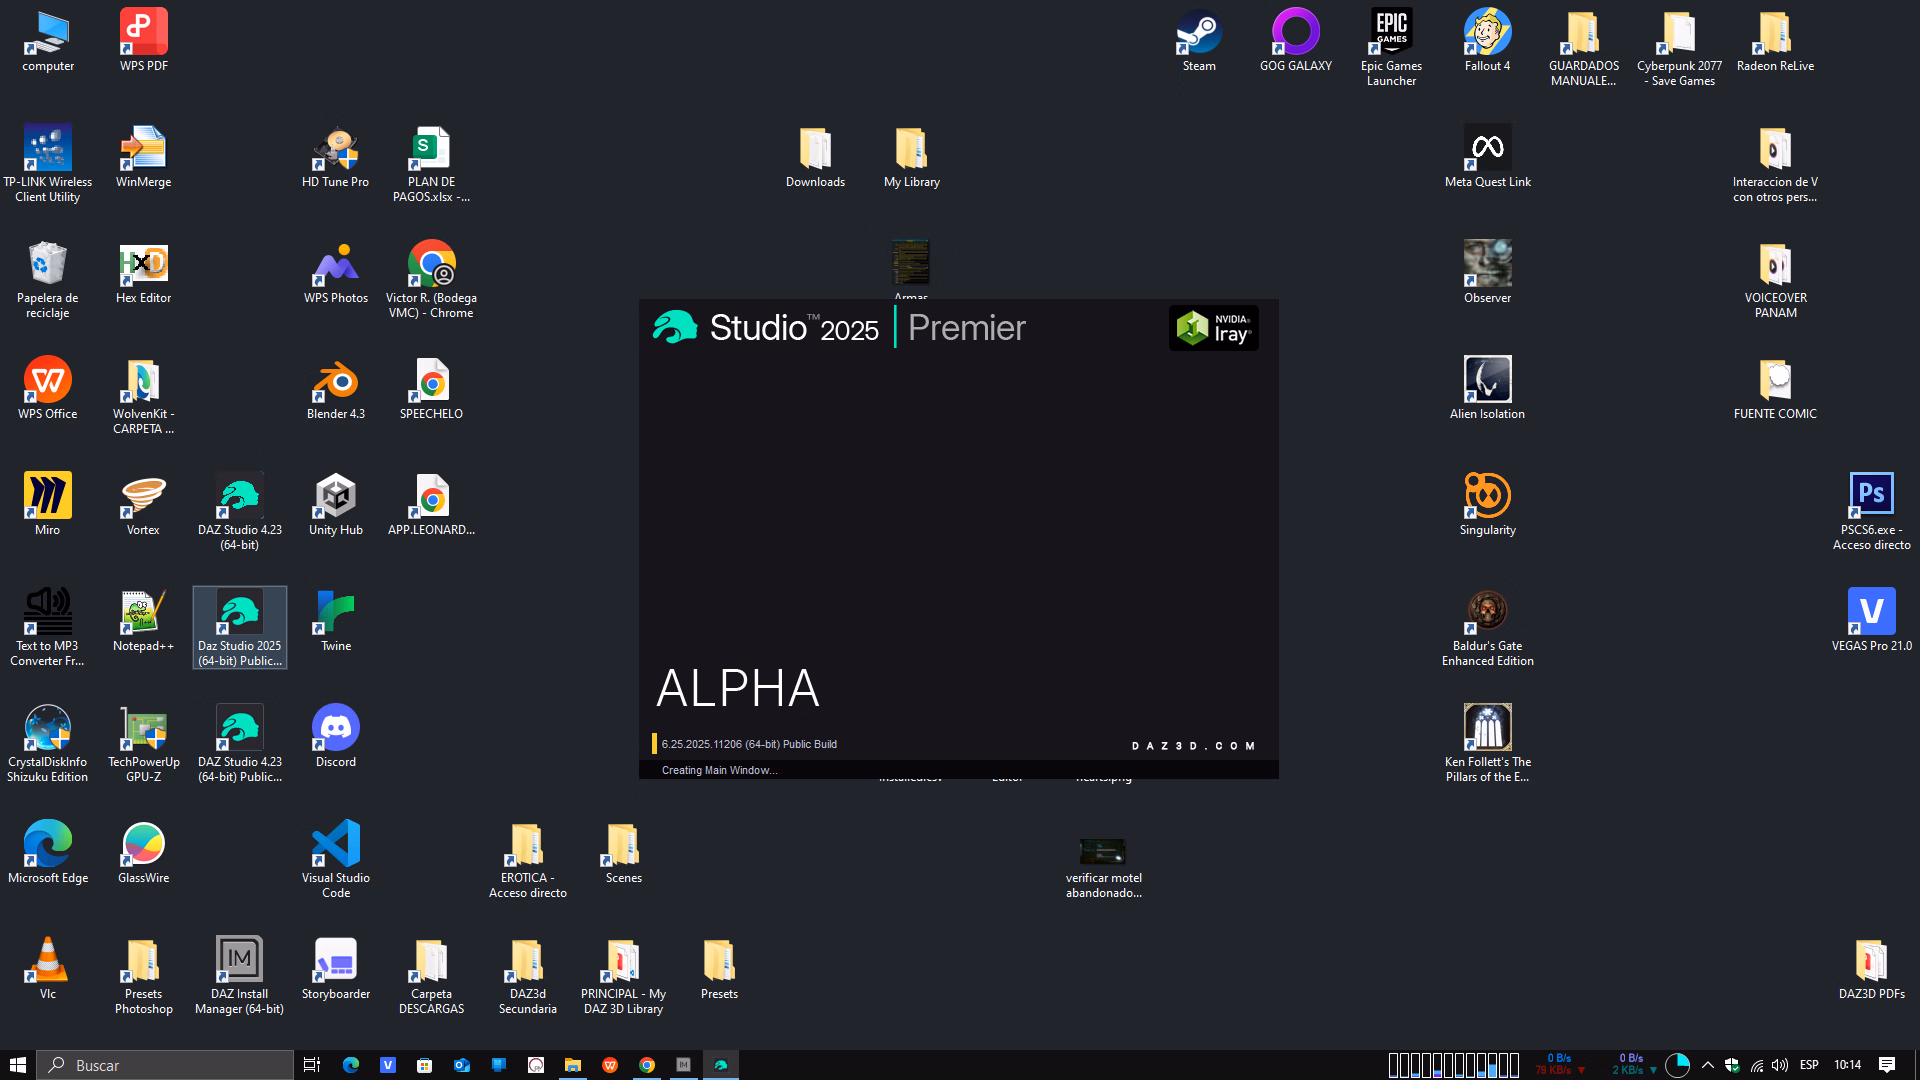The width and height of the screenshot is (1920, 1080).
Task: Open the Windows Start menu
Action: pyautogui.click(x=18, y=1065)
